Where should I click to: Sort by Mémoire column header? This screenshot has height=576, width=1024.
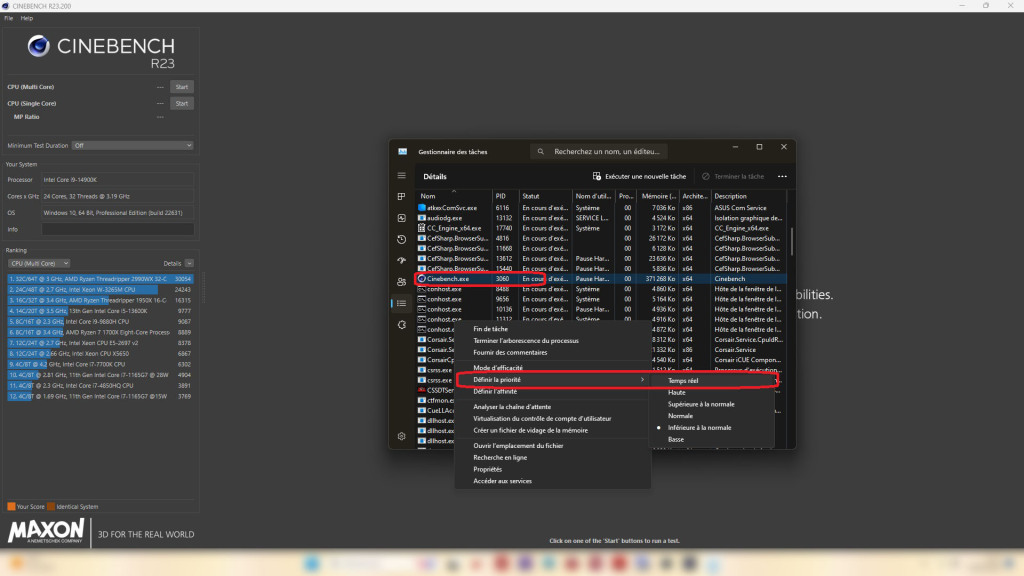coord(658,196)
